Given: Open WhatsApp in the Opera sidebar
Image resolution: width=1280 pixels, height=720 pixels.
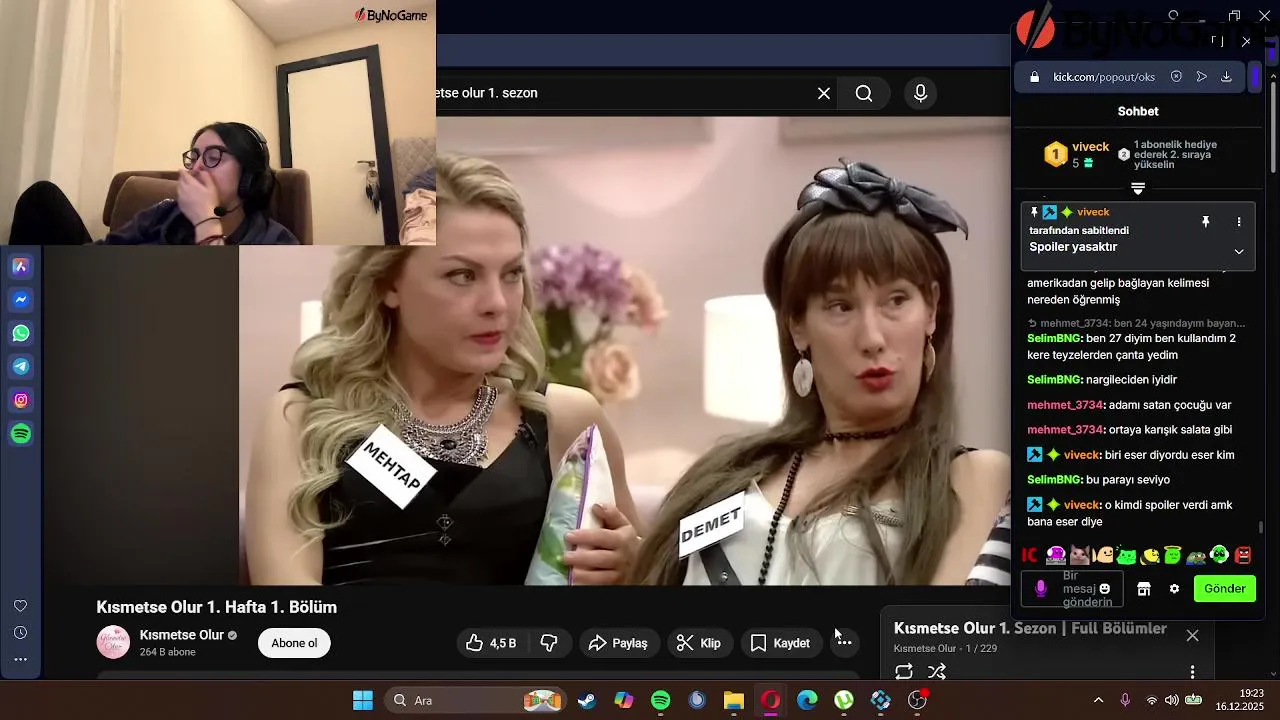Looking at the screenshot, I should point(21,333).
